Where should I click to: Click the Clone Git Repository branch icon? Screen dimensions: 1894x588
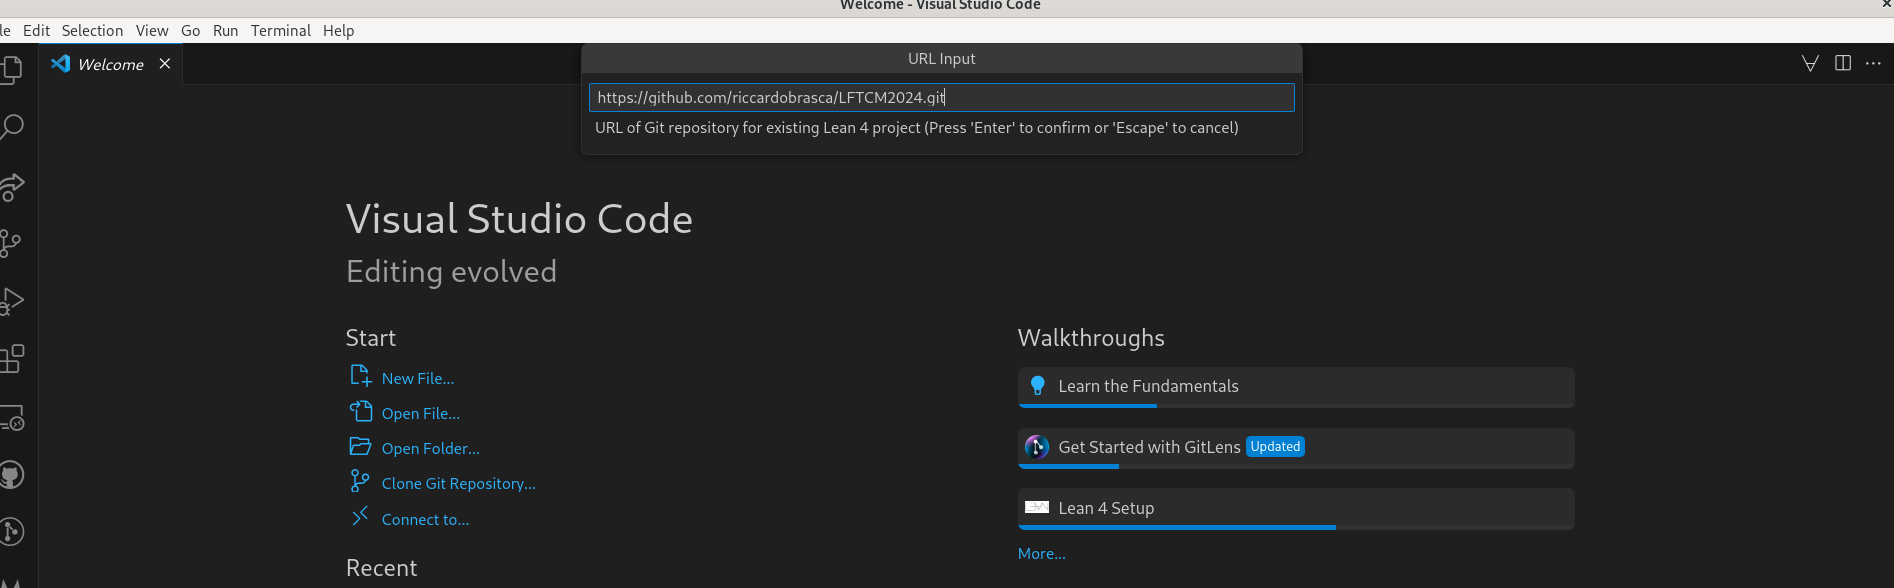(360, 481)
